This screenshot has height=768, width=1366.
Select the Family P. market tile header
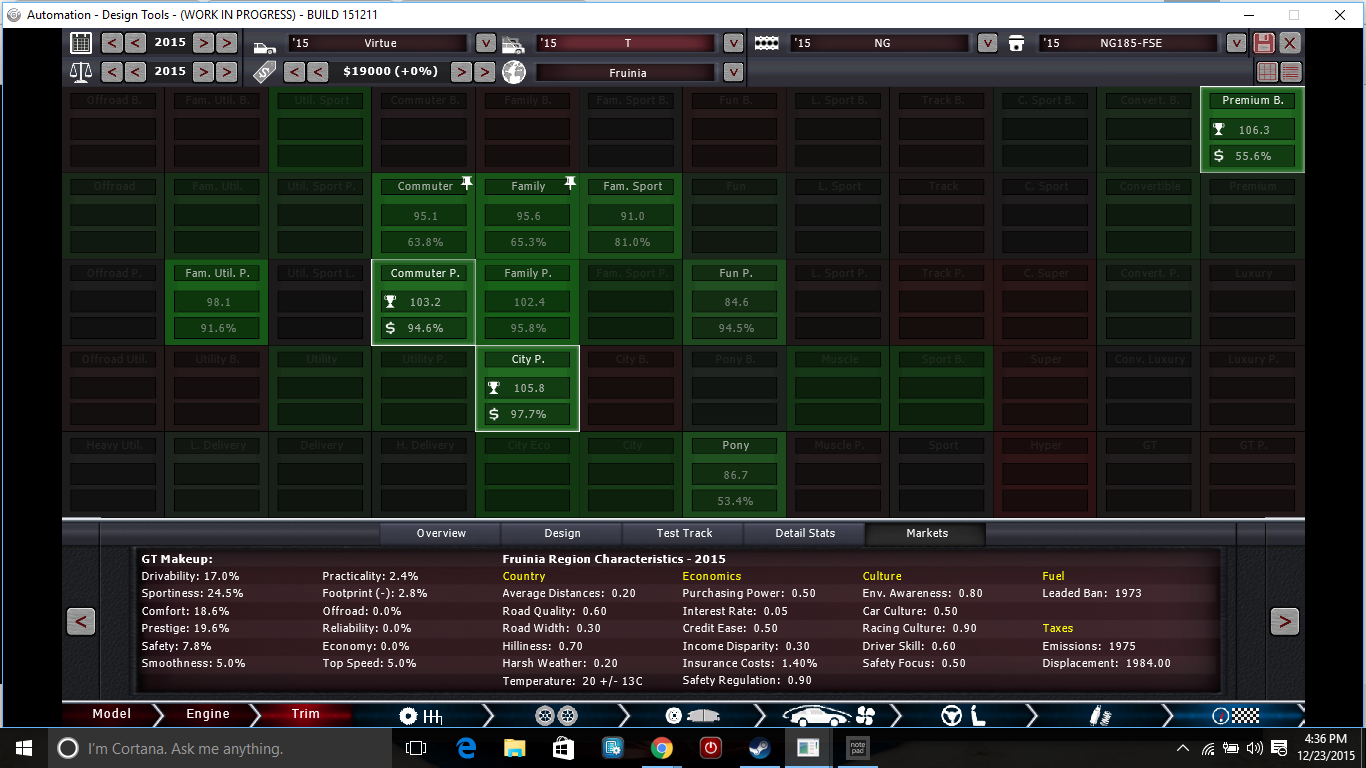point(528,273)
